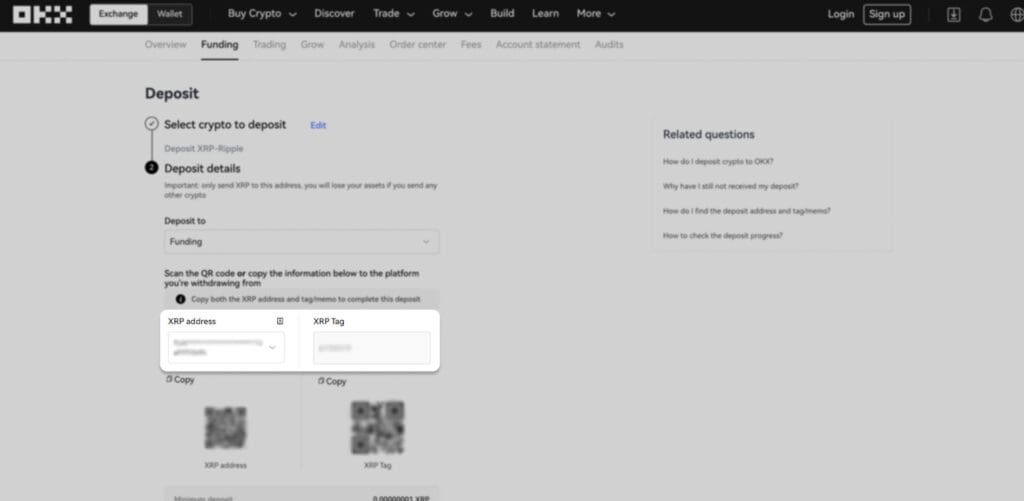Switch to Exchange mode
This screenshot has height=501, width=1024.
(119, 14)
